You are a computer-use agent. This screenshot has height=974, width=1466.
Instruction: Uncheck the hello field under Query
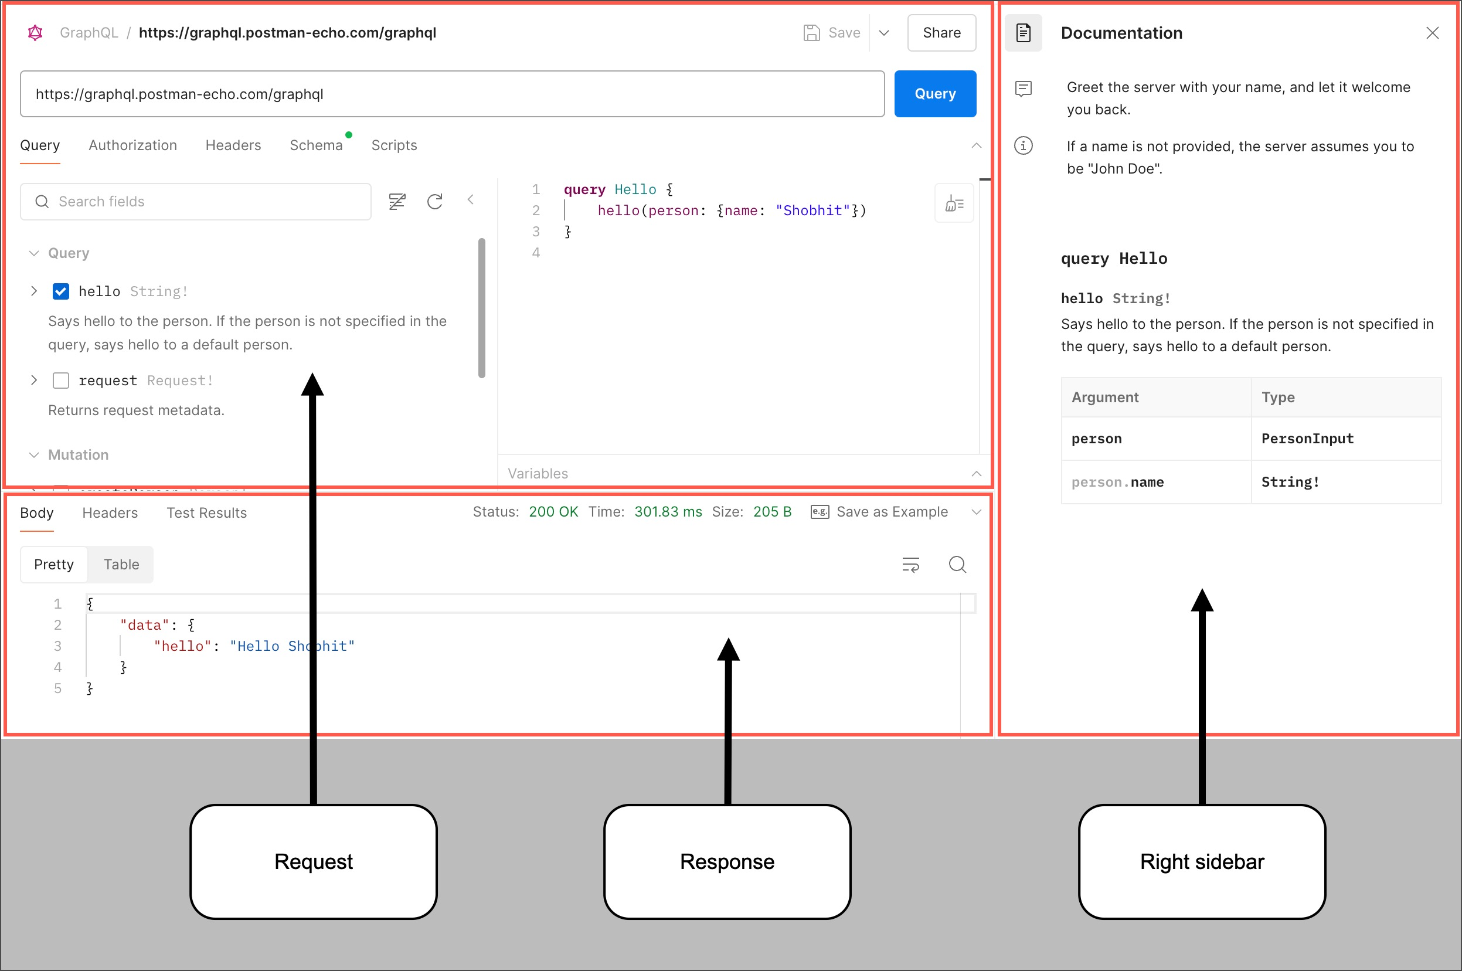click(61, 291)
